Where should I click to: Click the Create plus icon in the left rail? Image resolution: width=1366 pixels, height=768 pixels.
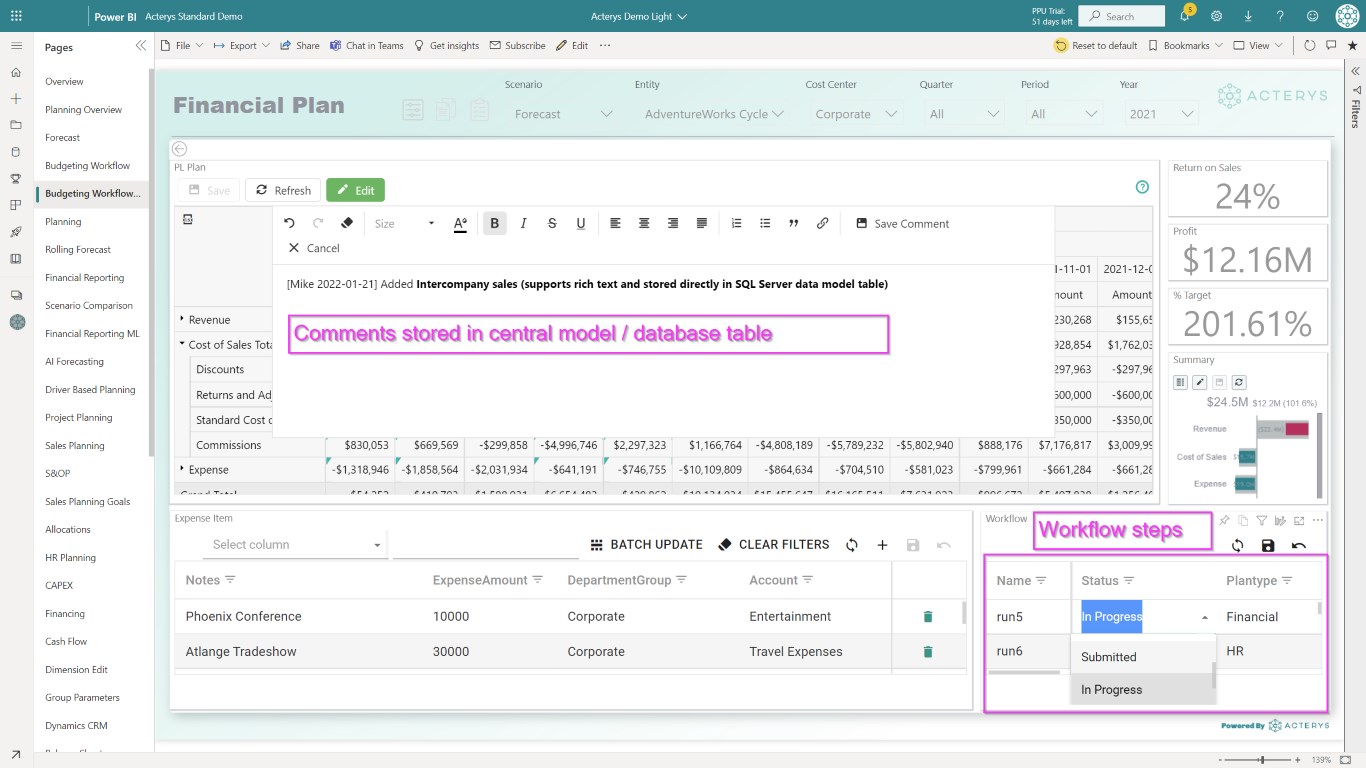coord(16,99)
